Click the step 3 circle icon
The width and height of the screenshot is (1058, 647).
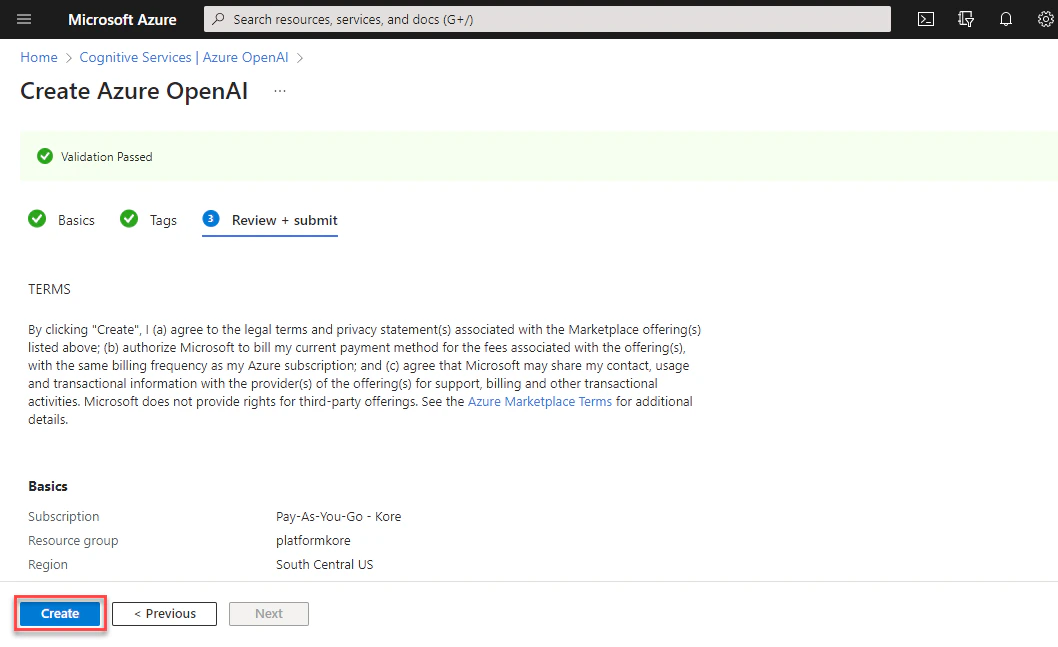point(211,219)
